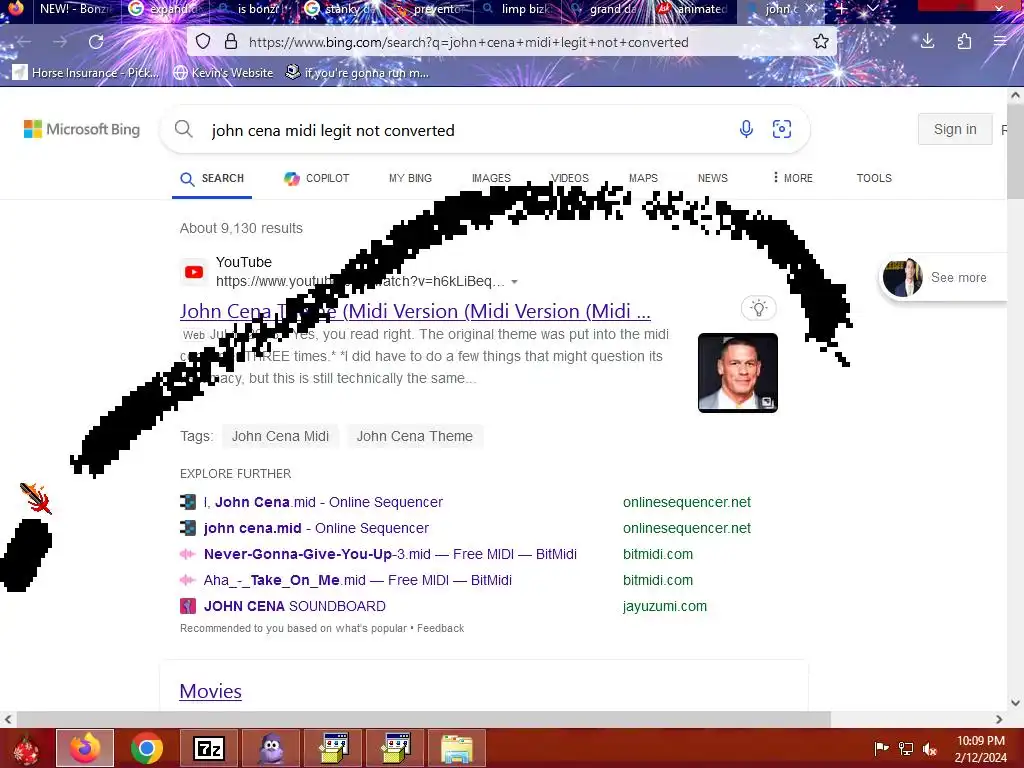Open tracking protection shield icon in address bar
Screen dimensions: 1024x768
203,42
